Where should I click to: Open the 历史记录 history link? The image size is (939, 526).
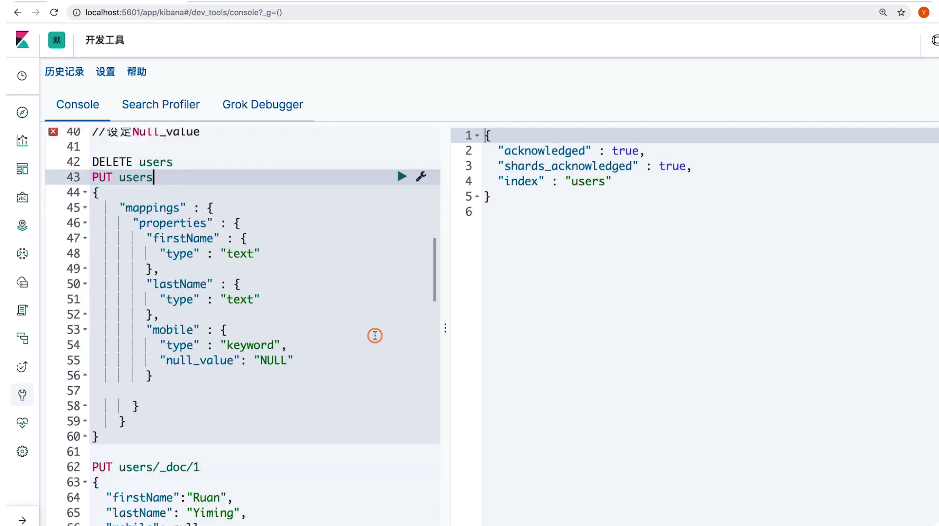[64, 72]
